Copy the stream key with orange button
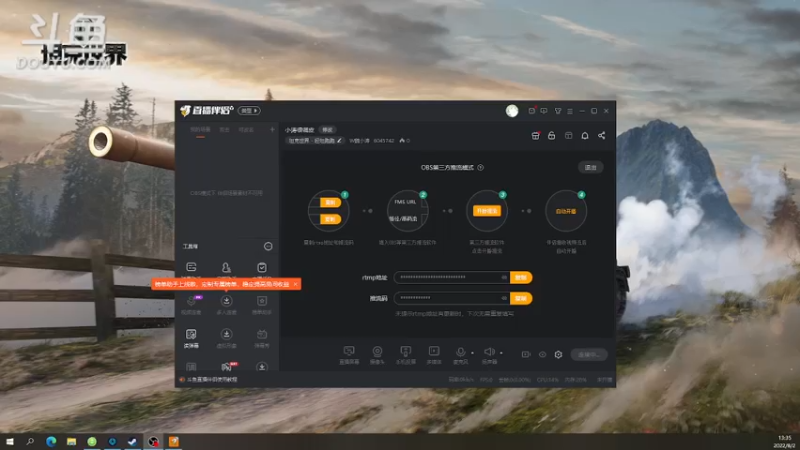The width and height of the screenshot is (800, 450). click(x=521, y=298)
